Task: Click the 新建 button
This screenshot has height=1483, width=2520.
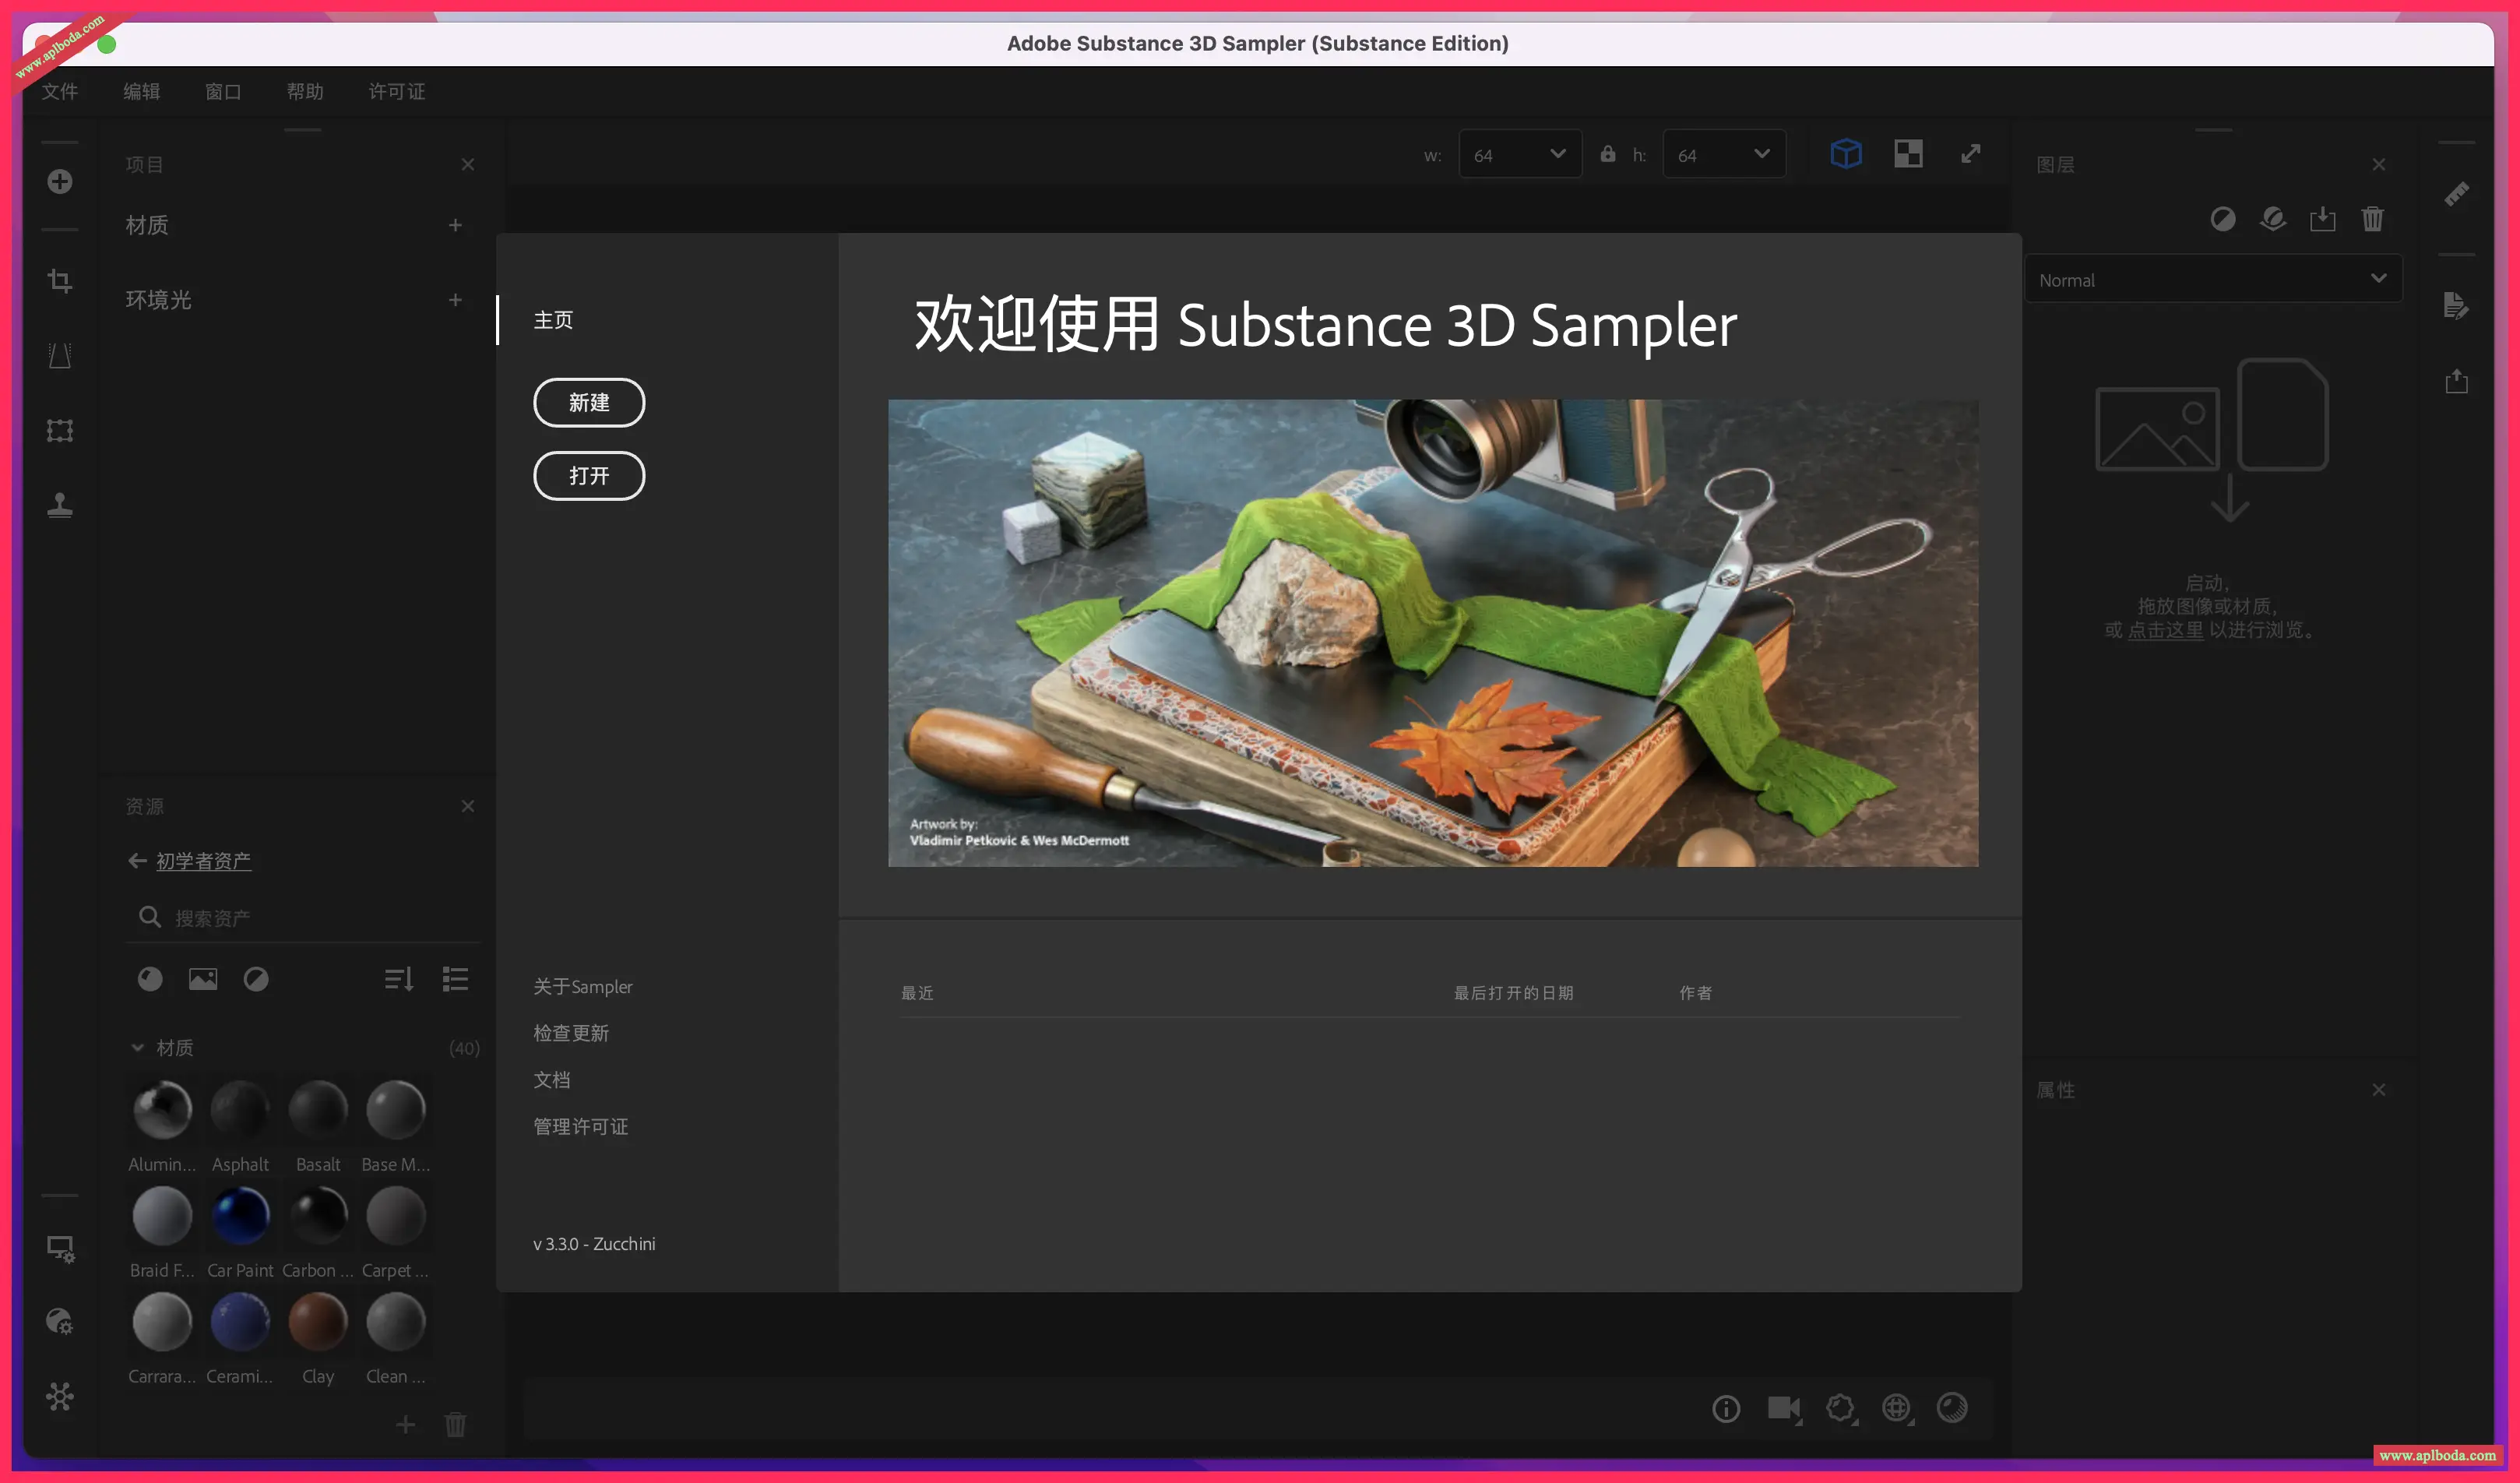Action: pyautogui.click(x=589, y=402)
